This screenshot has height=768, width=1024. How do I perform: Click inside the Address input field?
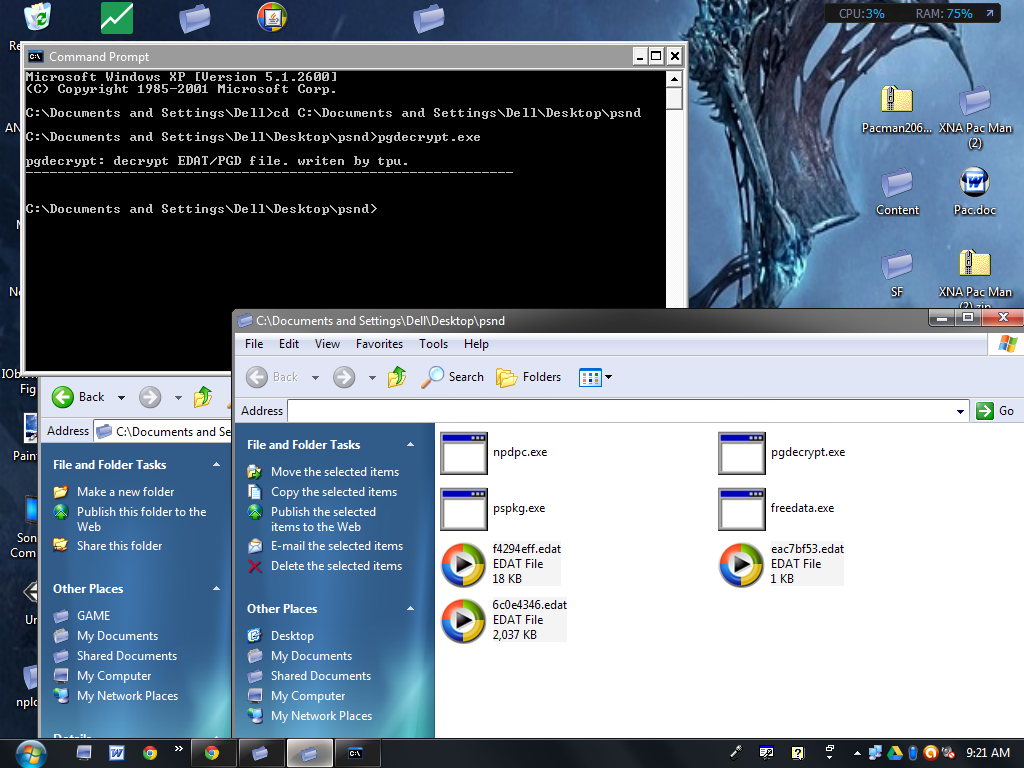pos(620,411)
